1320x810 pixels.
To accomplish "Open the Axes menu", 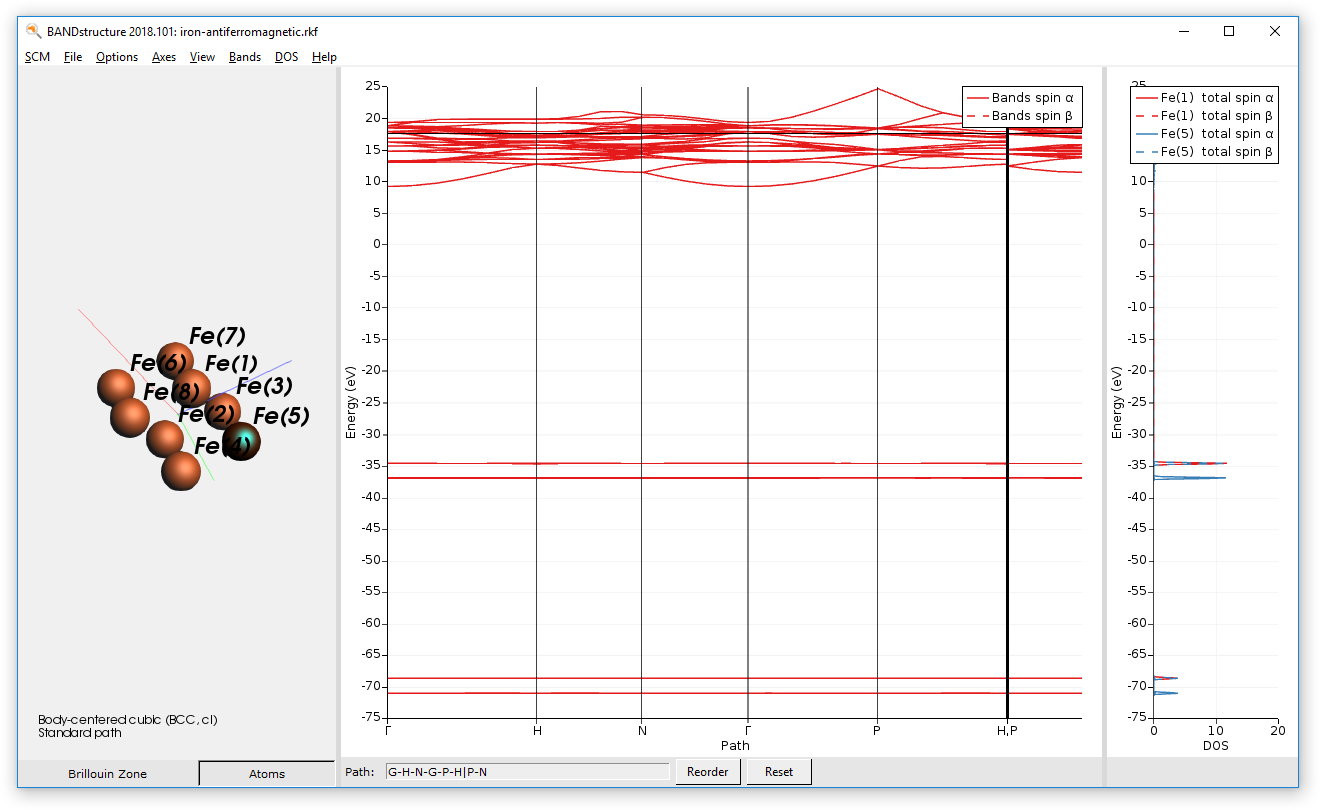I will tap(163, 57).
